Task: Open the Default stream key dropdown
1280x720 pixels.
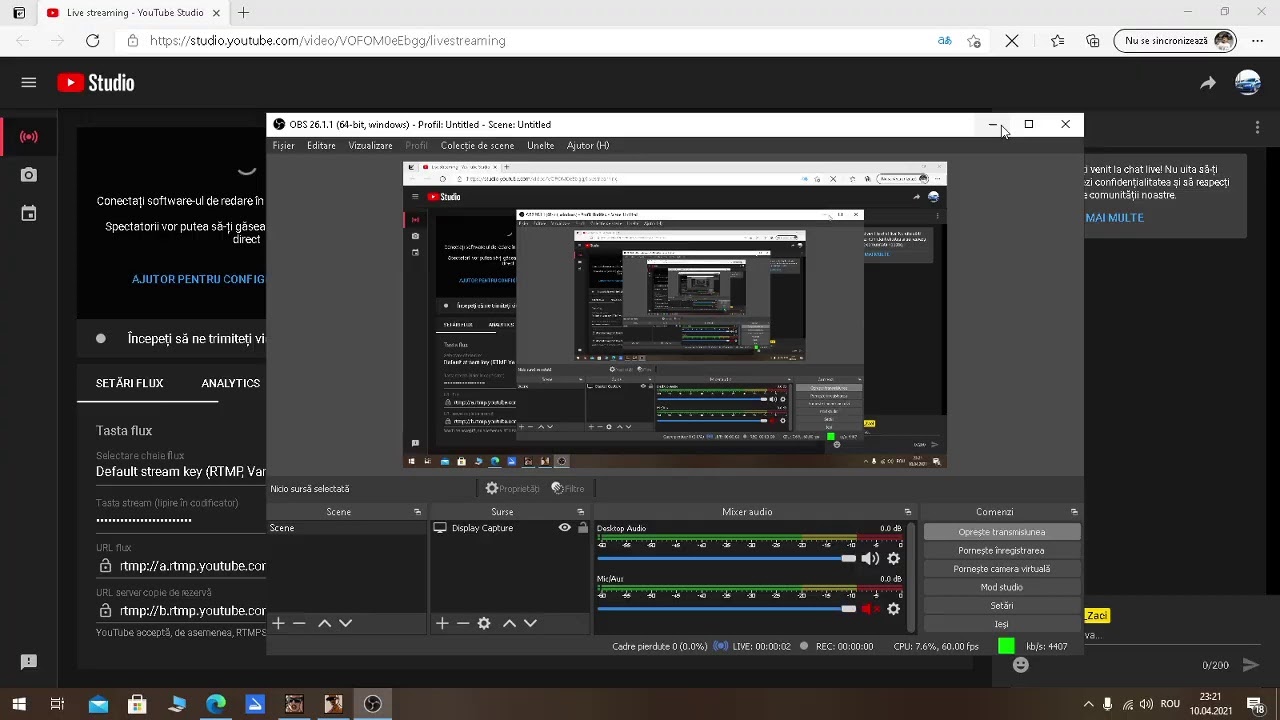Action: 181,471
